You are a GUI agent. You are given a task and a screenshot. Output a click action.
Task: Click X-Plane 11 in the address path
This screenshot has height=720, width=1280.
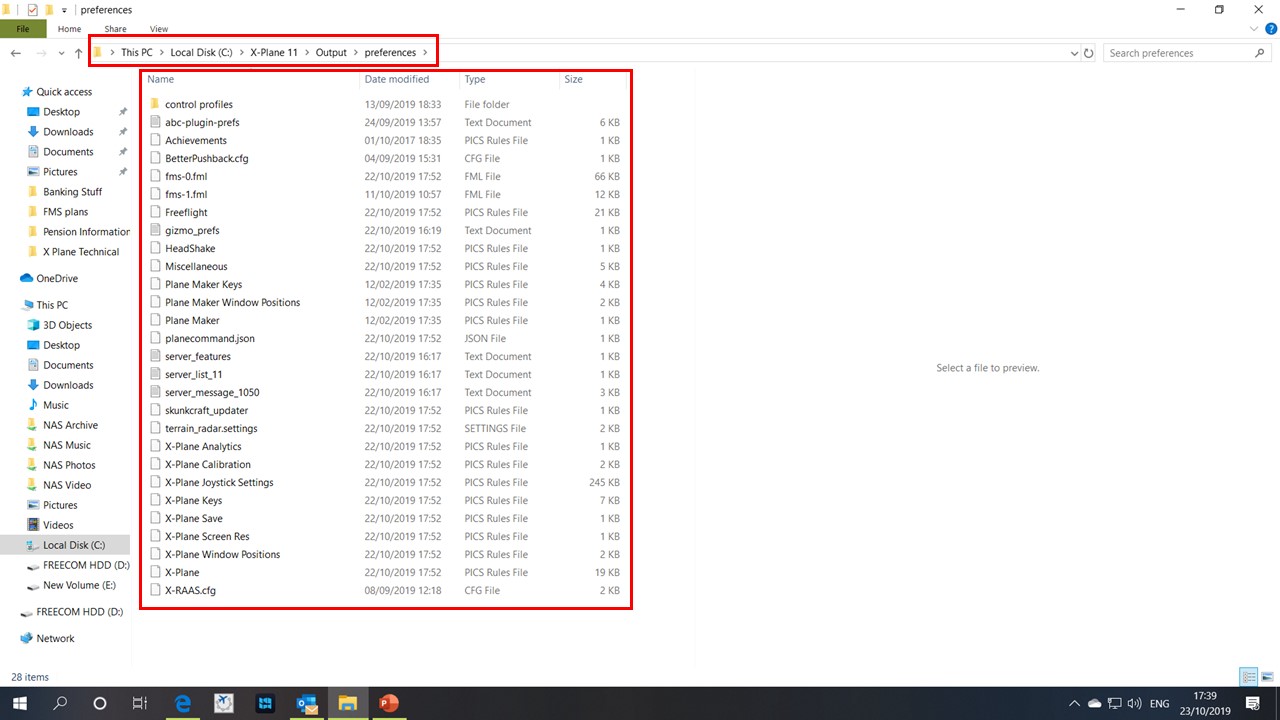coord(273,53)
